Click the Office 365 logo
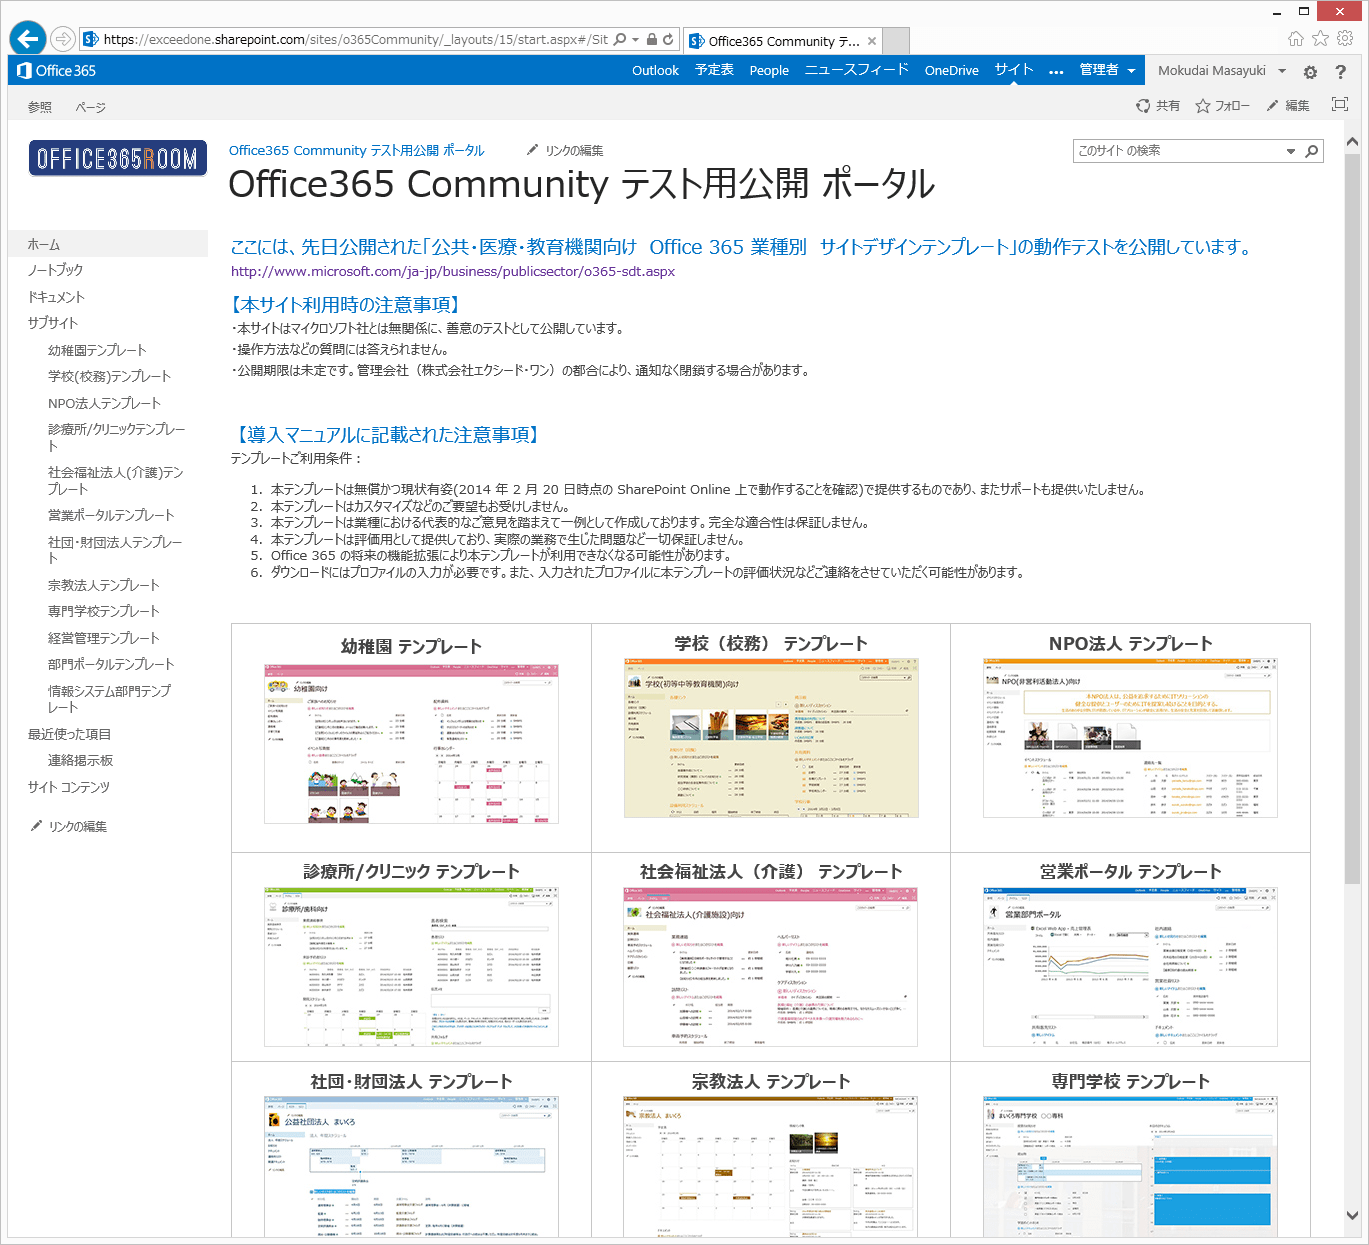 coord(56,71)
